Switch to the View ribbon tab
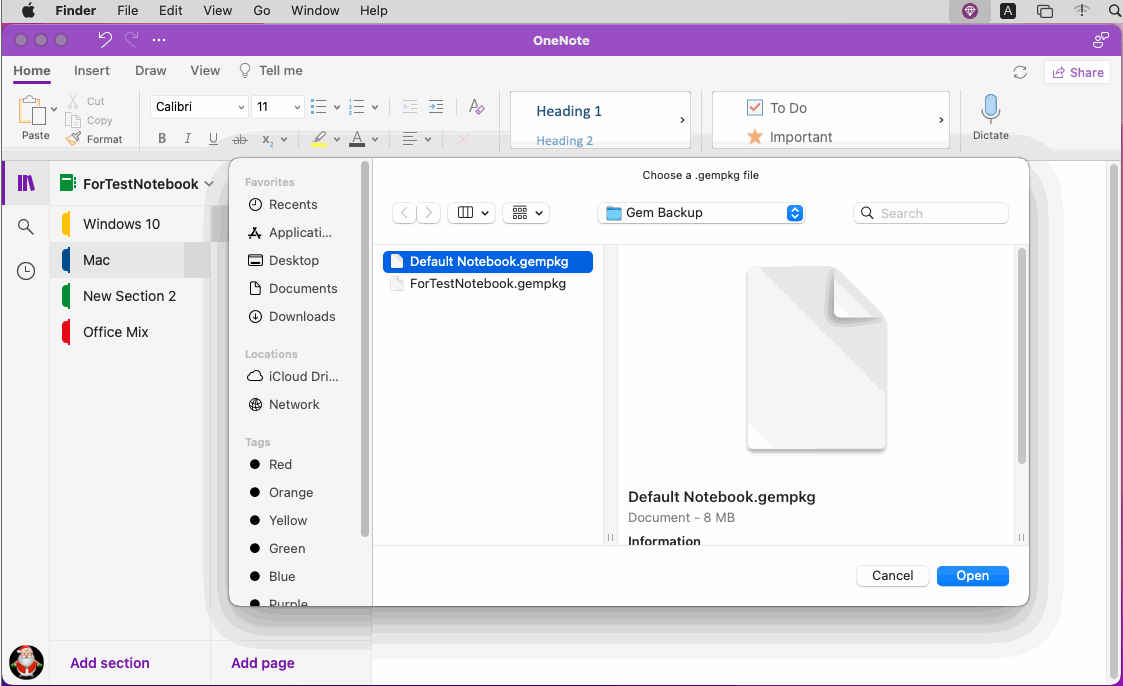This screenshot has height=686, width=1123. click(205, 71)
